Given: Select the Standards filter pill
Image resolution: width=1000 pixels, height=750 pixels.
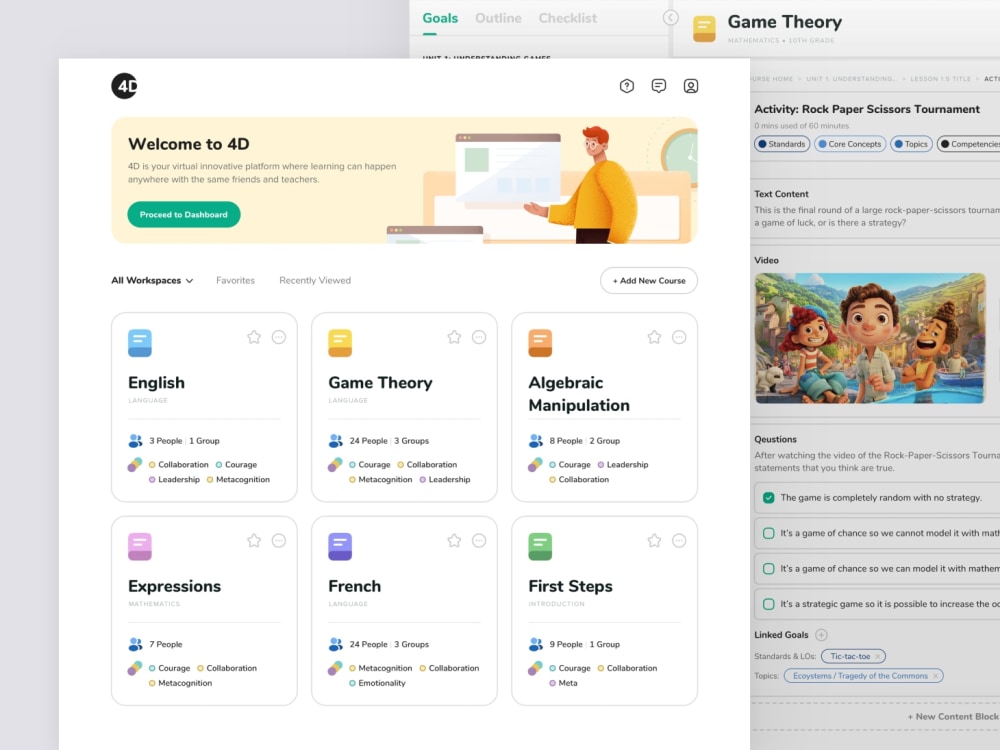Looking at the screenshot, I should pyautogui.click(x=782, y=144).
